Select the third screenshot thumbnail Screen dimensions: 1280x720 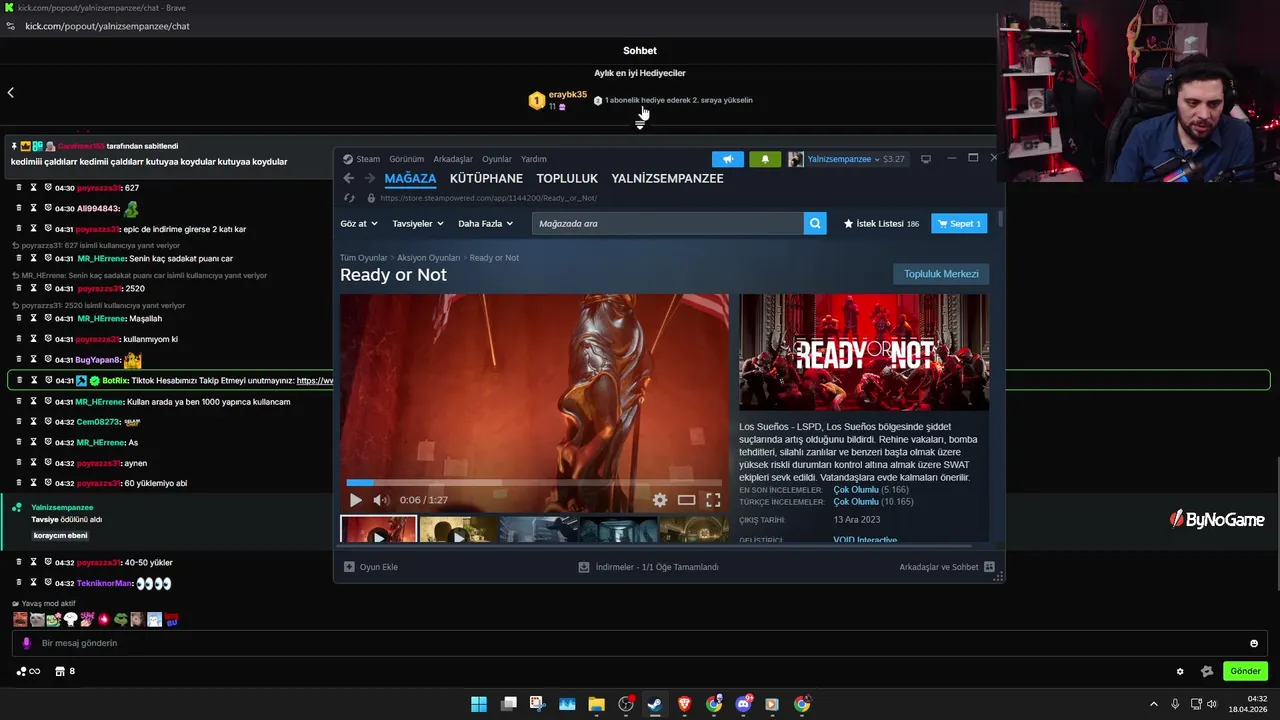(538, 529)
